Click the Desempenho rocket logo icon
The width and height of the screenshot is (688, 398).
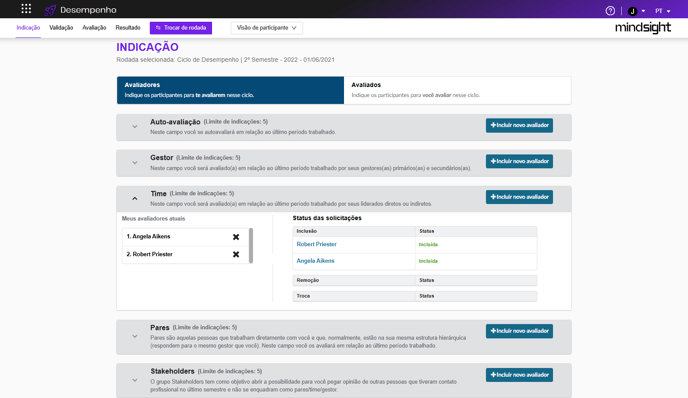(x=50, y=10)
